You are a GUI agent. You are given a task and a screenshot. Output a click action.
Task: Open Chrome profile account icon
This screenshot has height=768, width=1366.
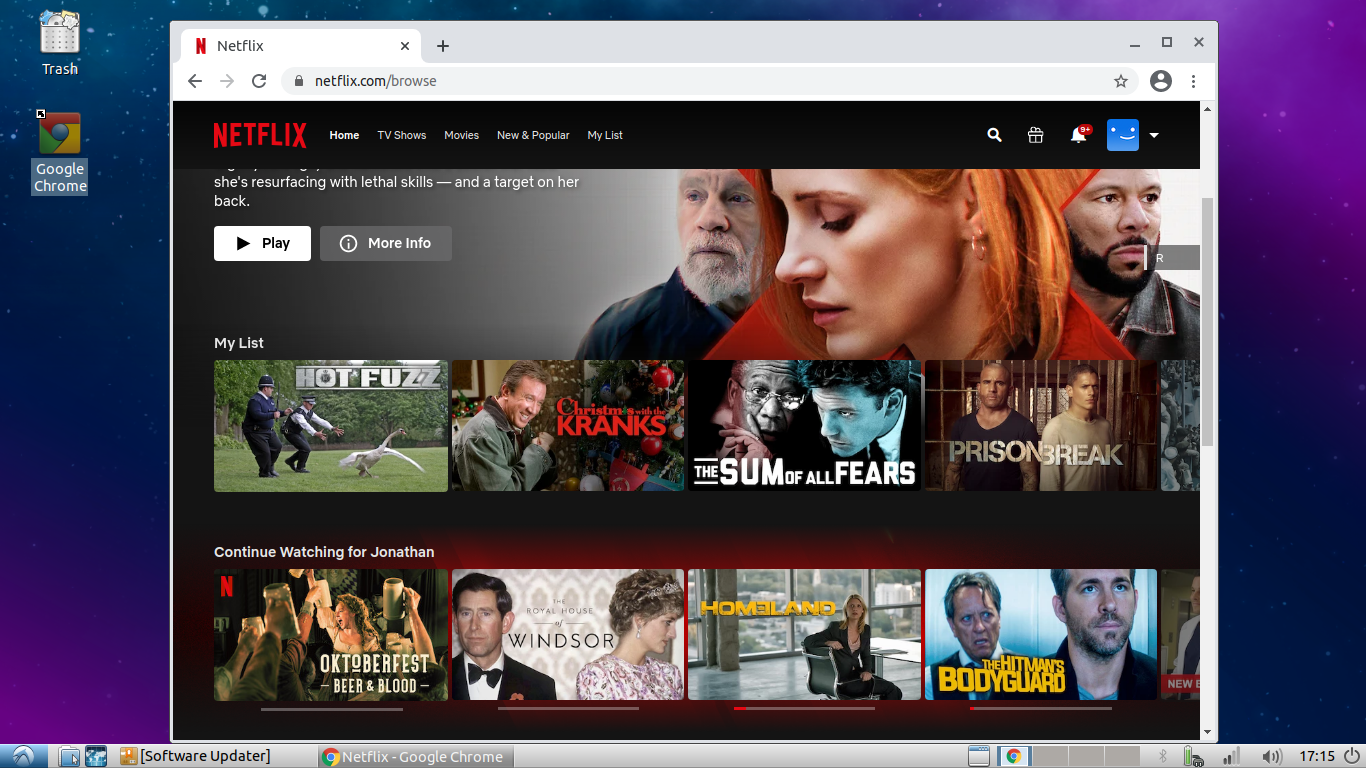1161,81
